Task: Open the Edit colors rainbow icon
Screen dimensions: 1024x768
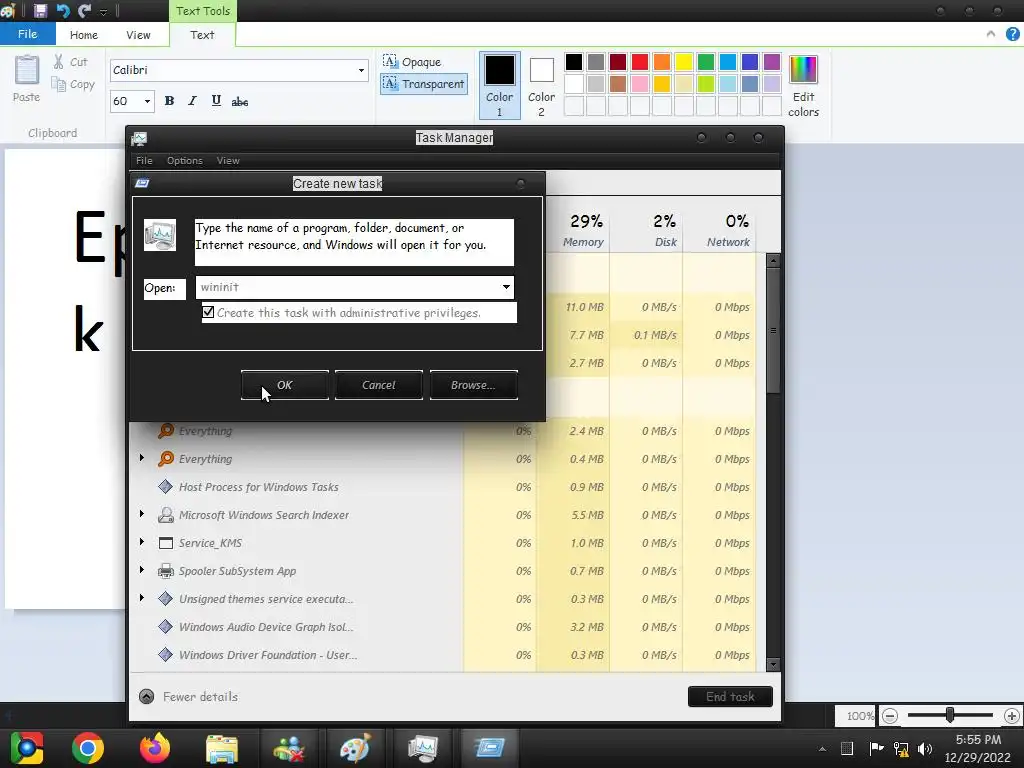Action: click(x=803, y=70)
